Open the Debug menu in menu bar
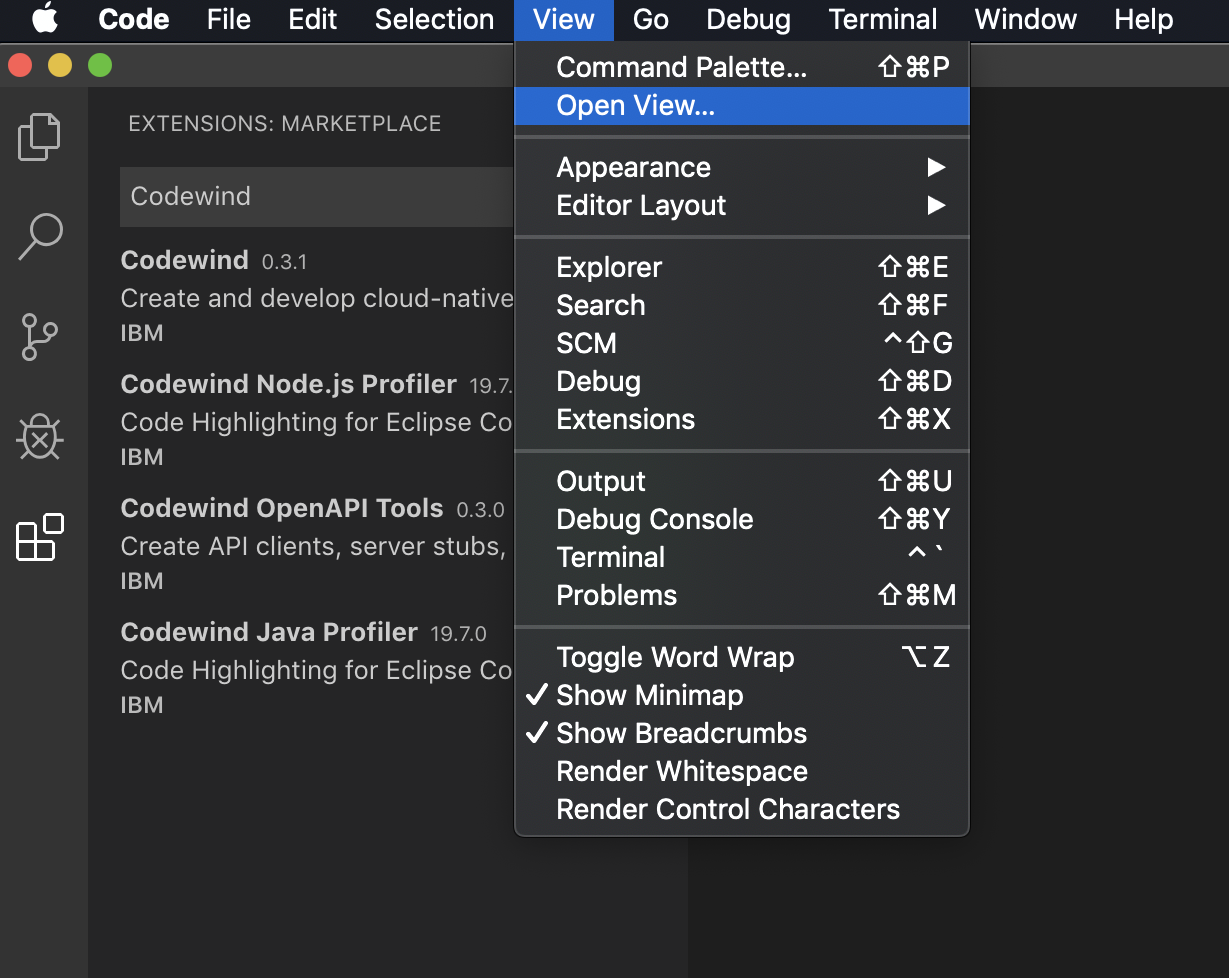1229x978 pixels. [x=748, y=19]
